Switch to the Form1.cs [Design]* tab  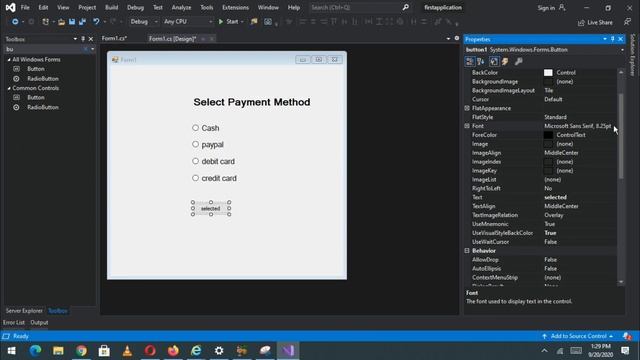point(172,39)
